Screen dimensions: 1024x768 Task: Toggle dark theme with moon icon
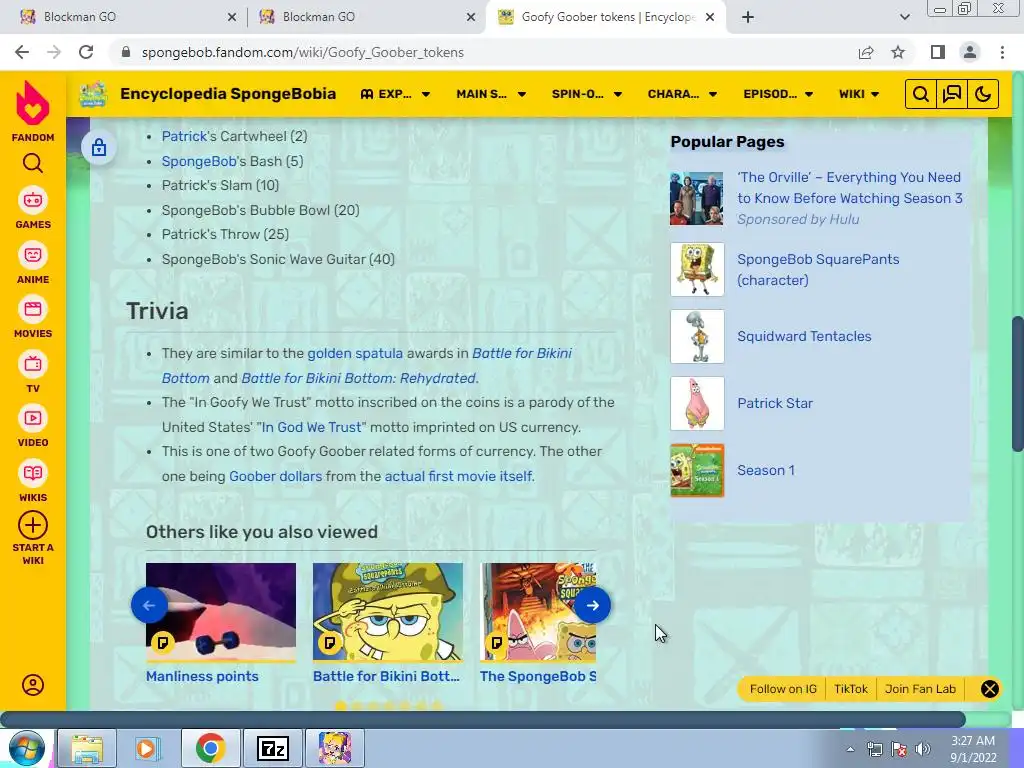tap(983, 94)
